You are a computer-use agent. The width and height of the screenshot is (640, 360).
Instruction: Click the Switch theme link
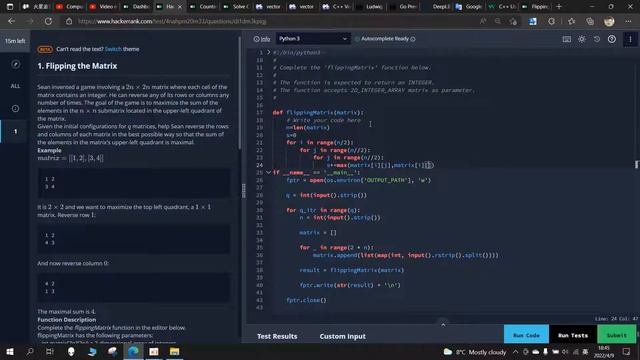point(113,49)
